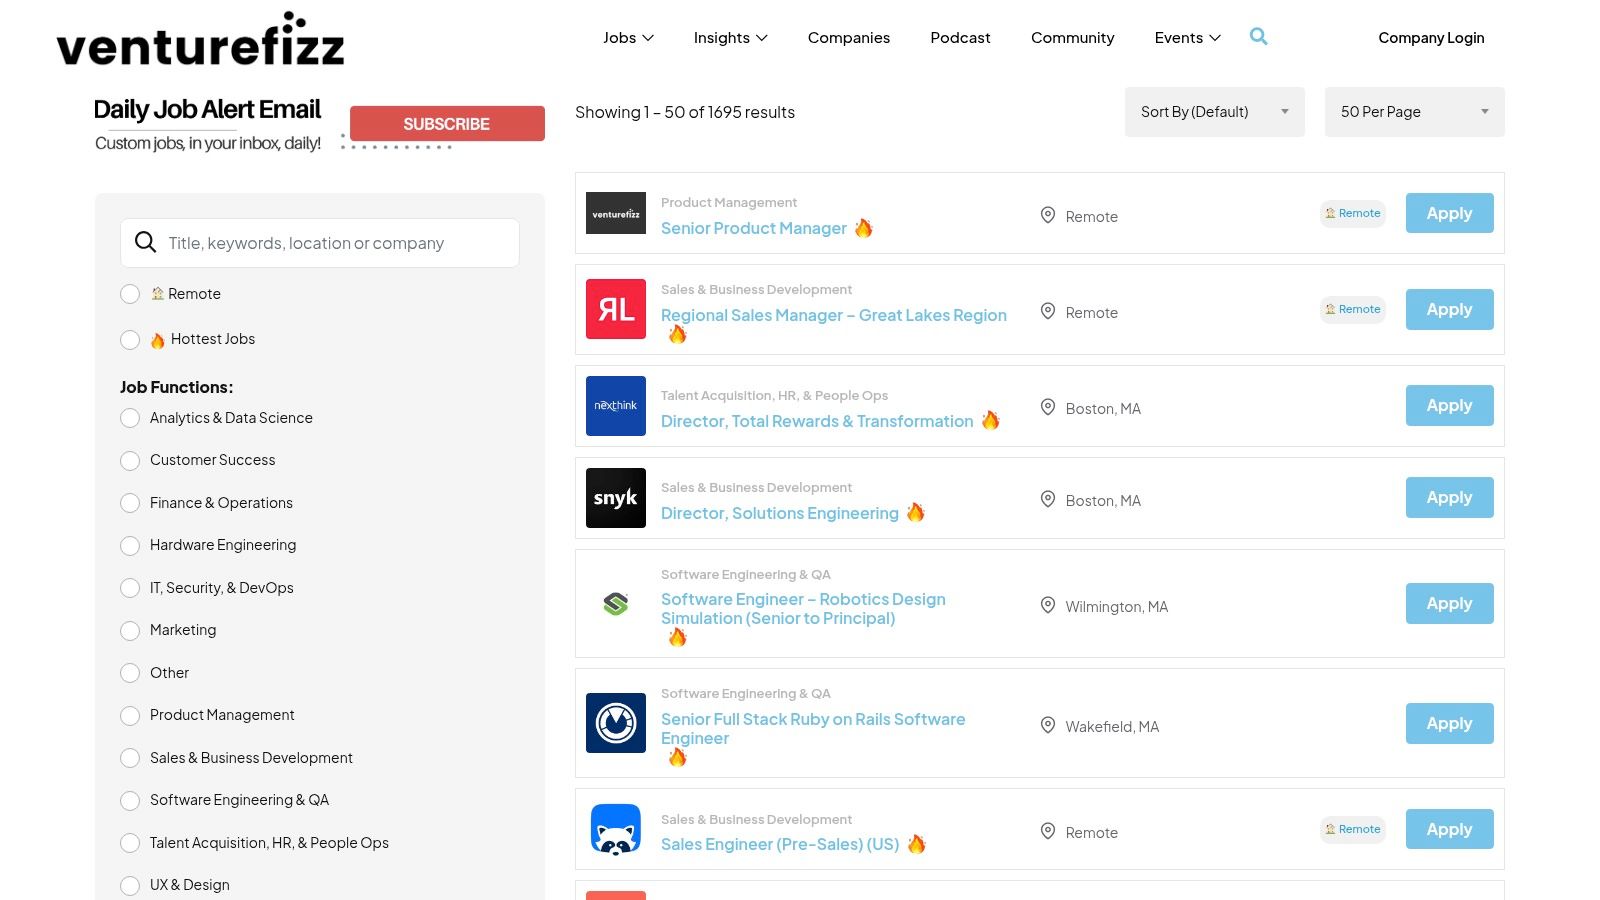
Task: Click the fire icon next to Senior Product Manager
Action: [x=864, y=228]
